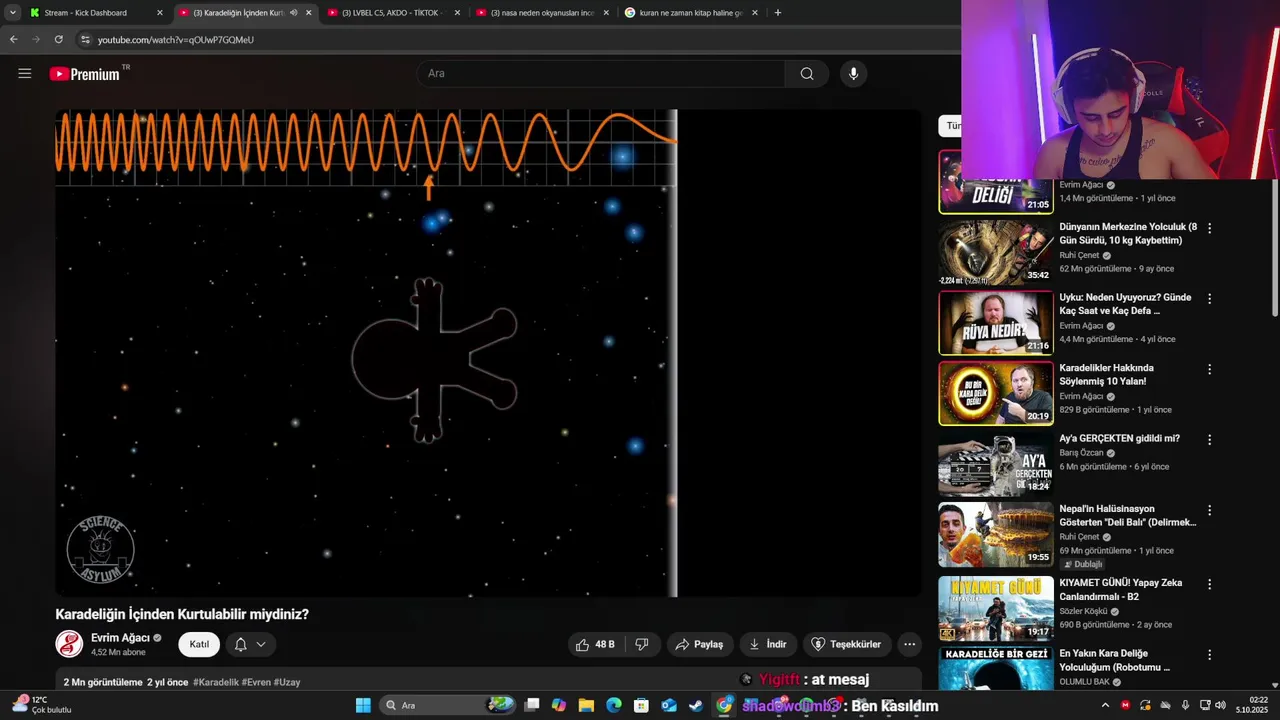Image resolution: width=1280 pixels, height=720 pixels.
Task: Open the tab search dropdown arrow
Action: click(13, 13)
